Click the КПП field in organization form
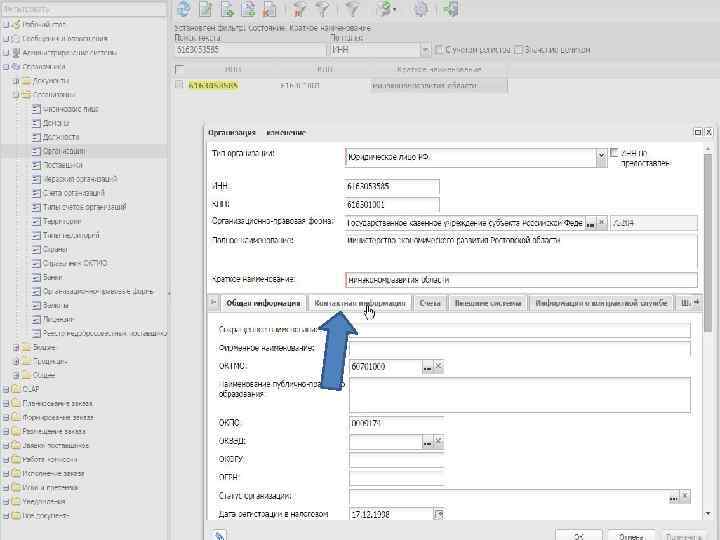The width and height of the screenshot is (720, 540). pyautogui.click(x=392, y=204)
